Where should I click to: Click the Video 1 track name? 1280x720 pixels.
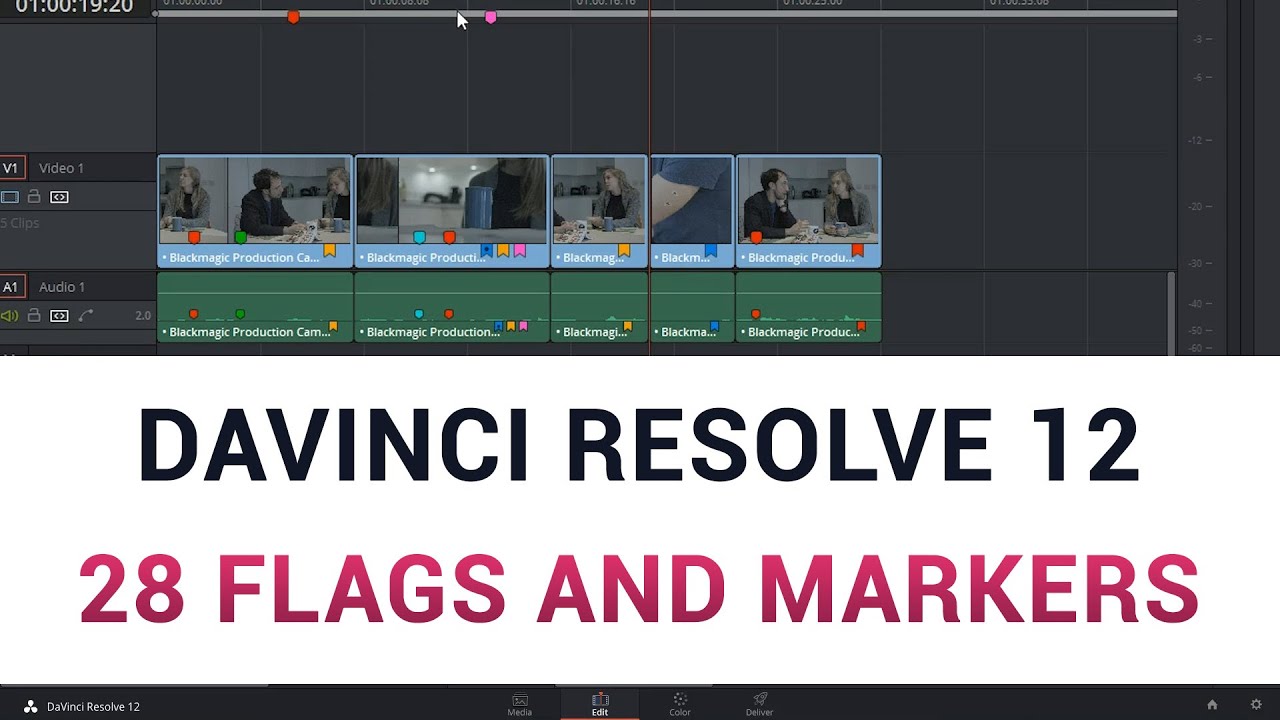point(61,168)
